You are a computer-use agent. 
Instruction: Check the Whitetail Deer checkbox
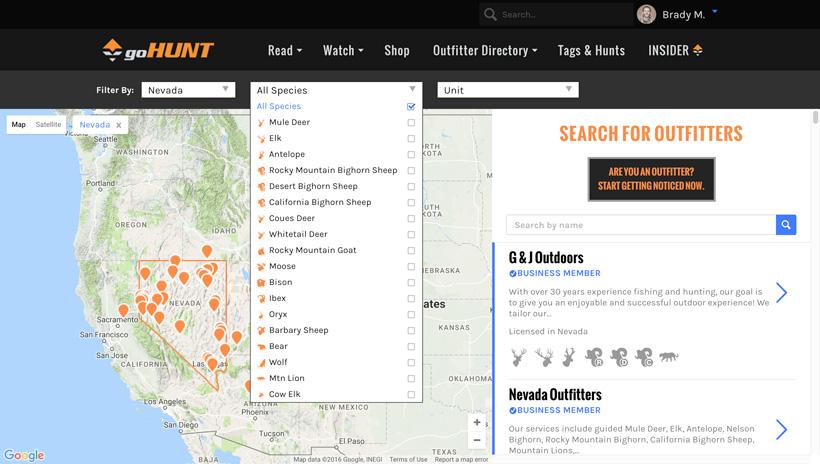point(411,234)
